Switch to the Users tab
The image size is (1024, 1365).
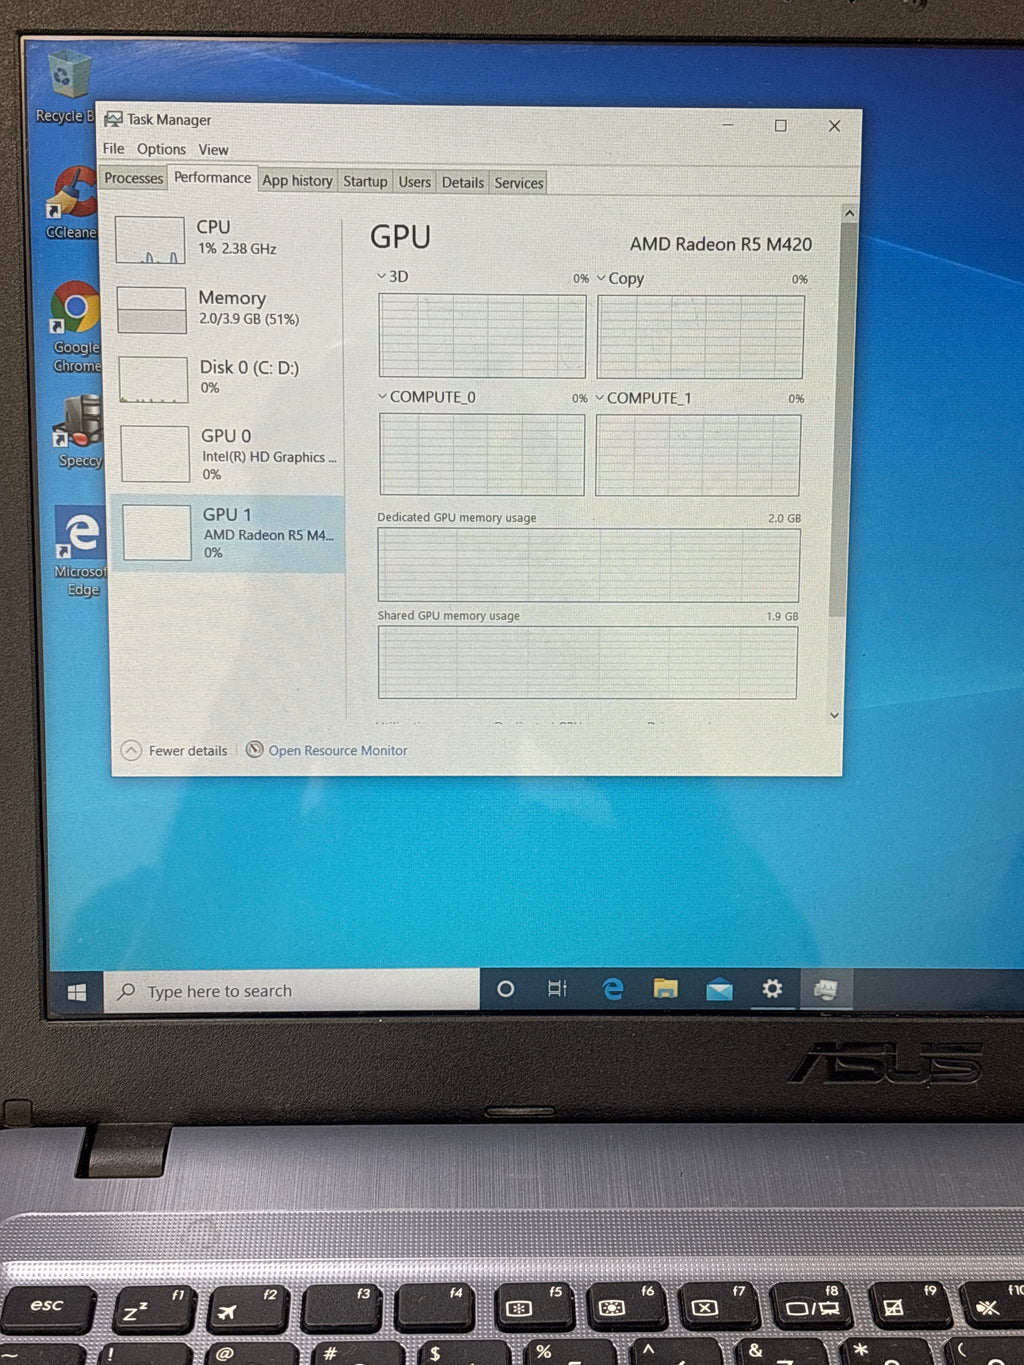[x=414, y=182]
